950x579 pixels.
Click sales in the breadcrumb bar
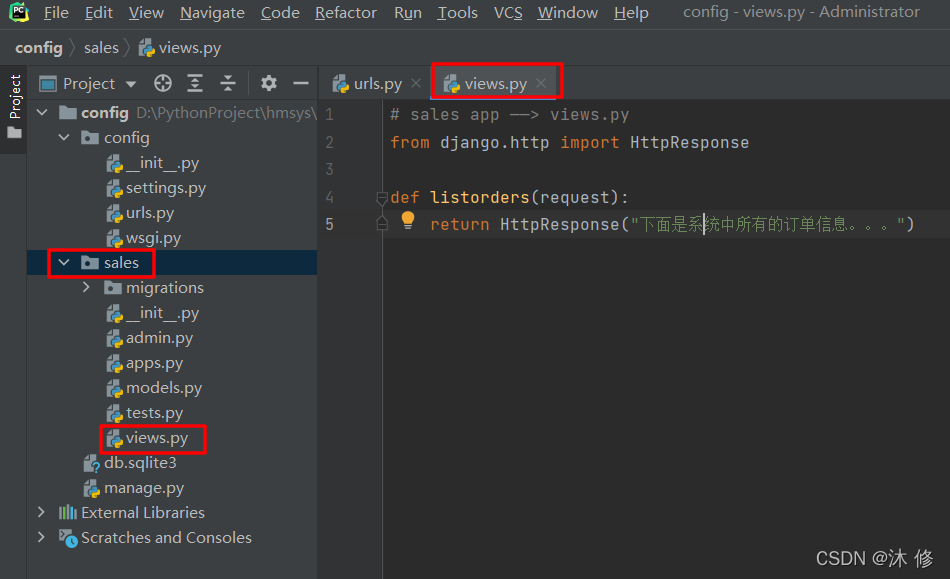(x=101, y=48)
